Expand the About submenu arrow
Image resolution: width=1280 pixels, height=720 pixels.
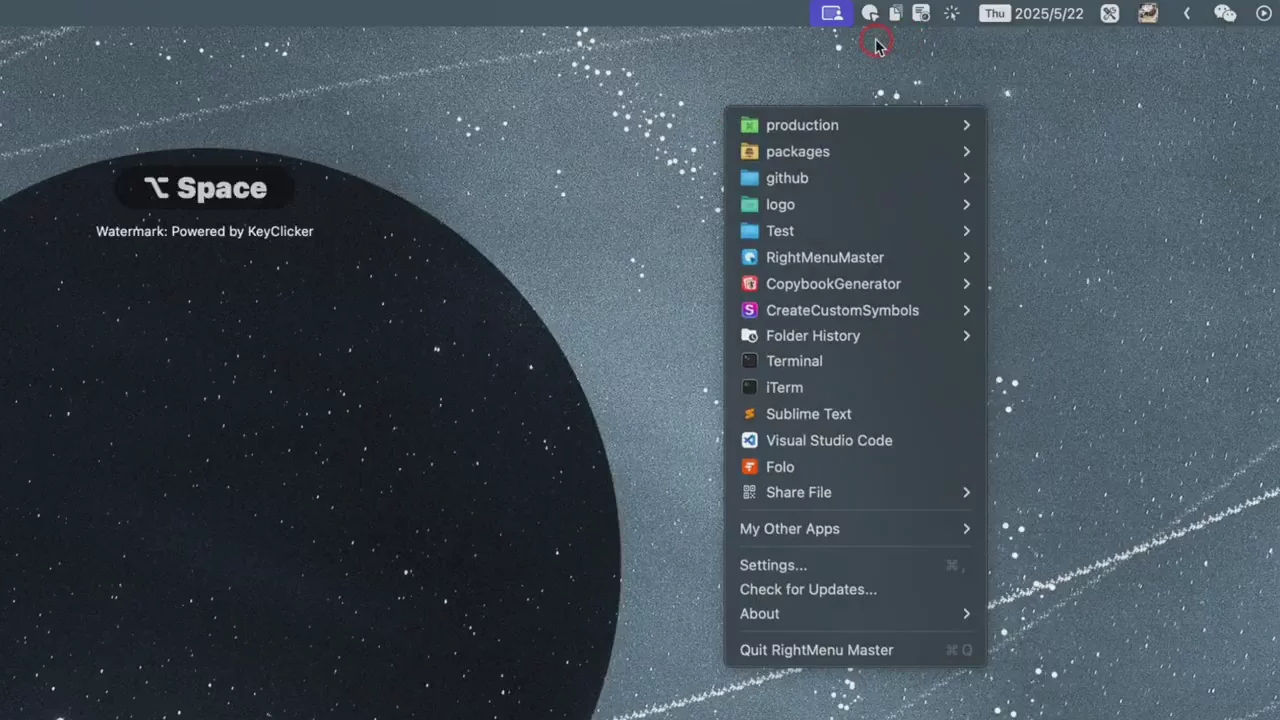[966, 614]
